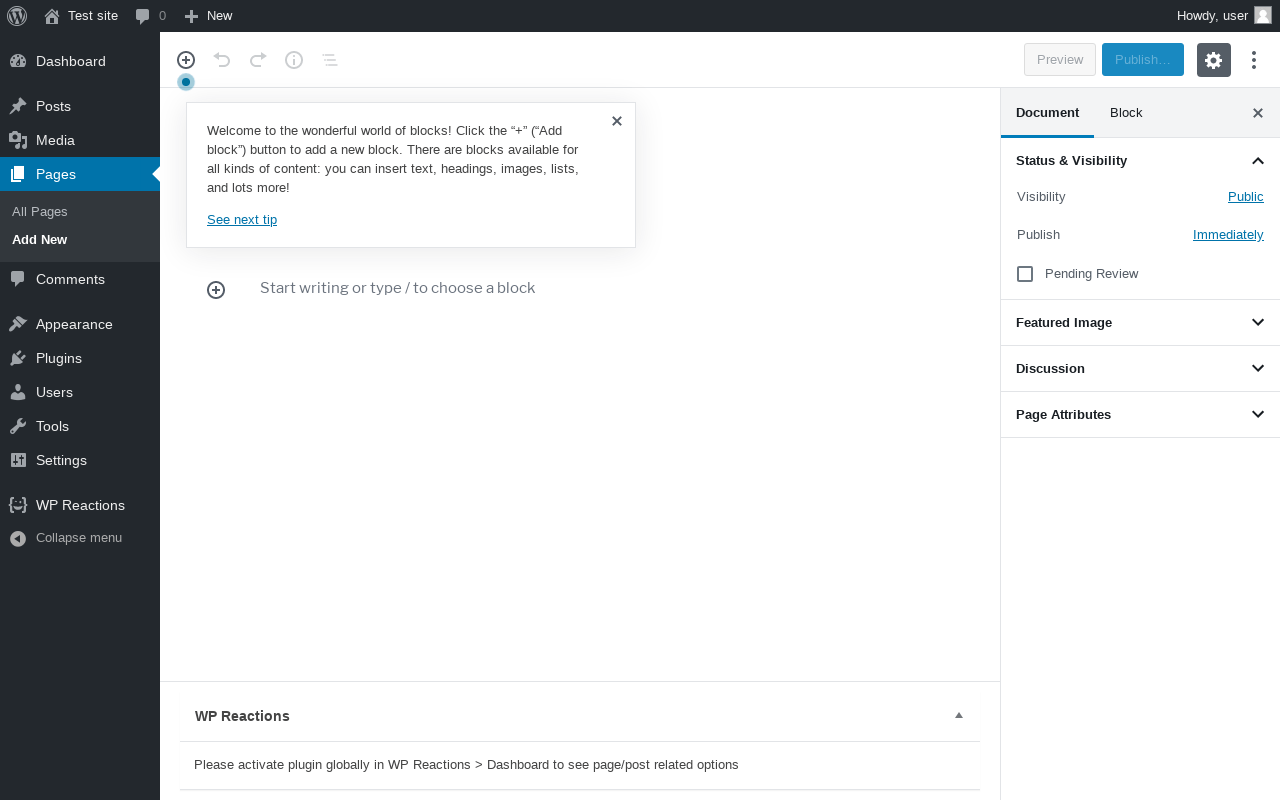Expand the Discussion panel
Screen dimensions: 1280x800
click(x=1140, y=369)
